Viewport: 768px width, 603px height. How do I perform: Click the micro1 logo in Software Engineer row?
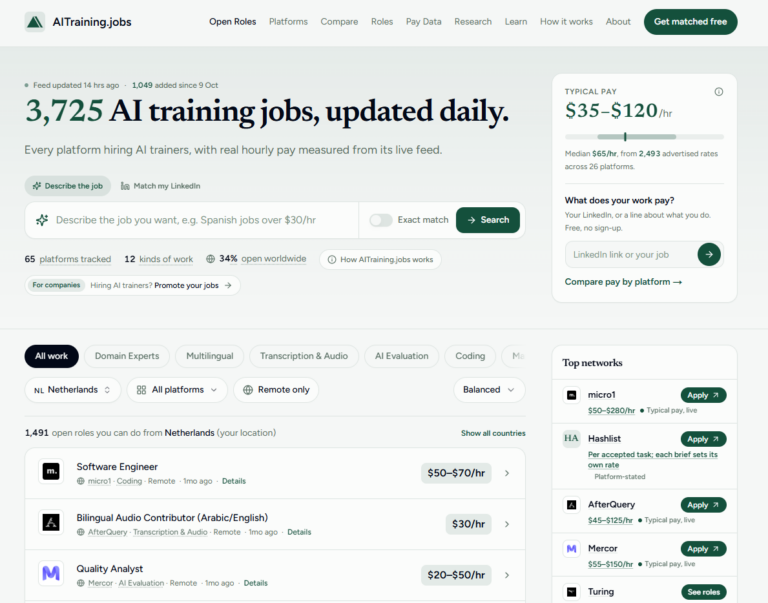[51, 472]
